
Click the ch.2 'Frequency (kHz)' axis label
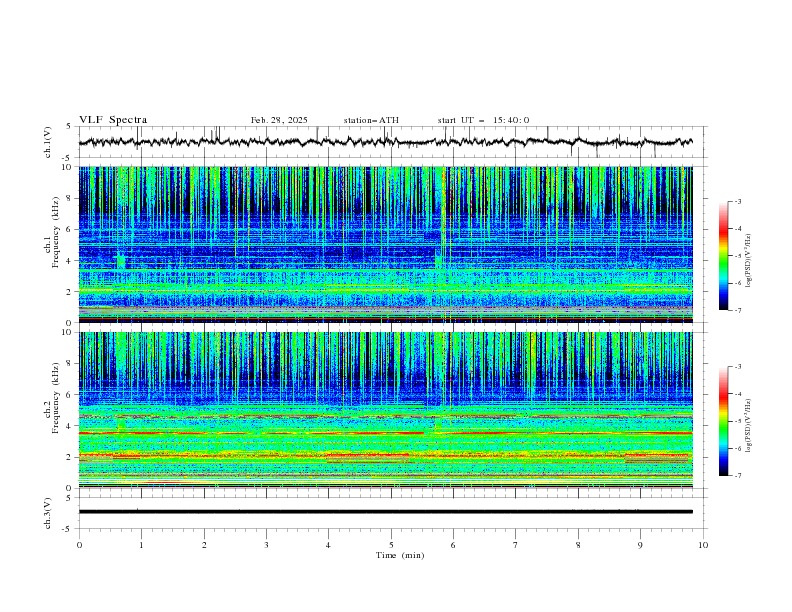56,398
